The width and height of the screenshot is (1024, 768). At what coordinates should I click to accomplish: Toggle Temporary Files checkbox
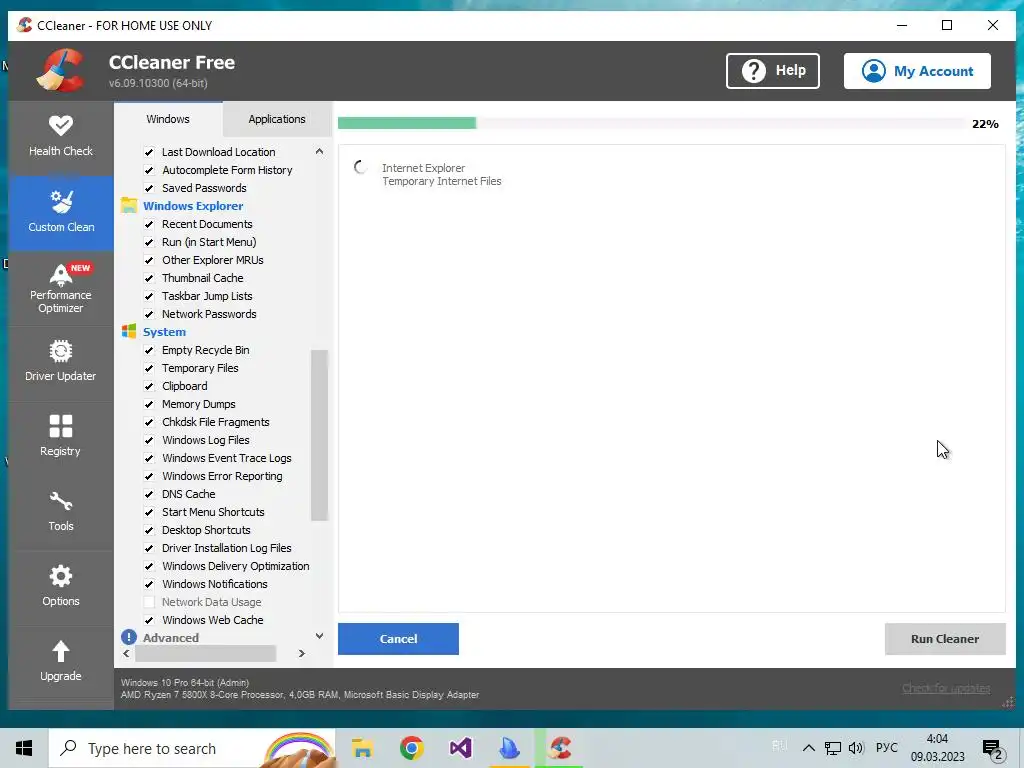pyautogui.click(x=149, y=368)
